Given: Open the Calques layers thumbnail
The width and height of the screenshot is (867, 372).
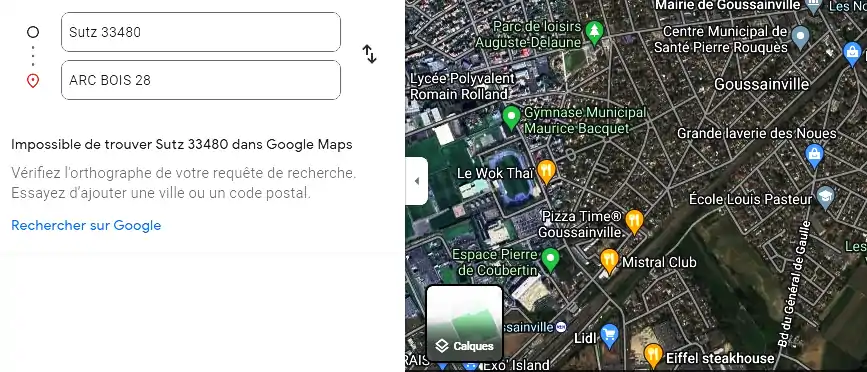Looking at the screenshot, I should (464, 323).
